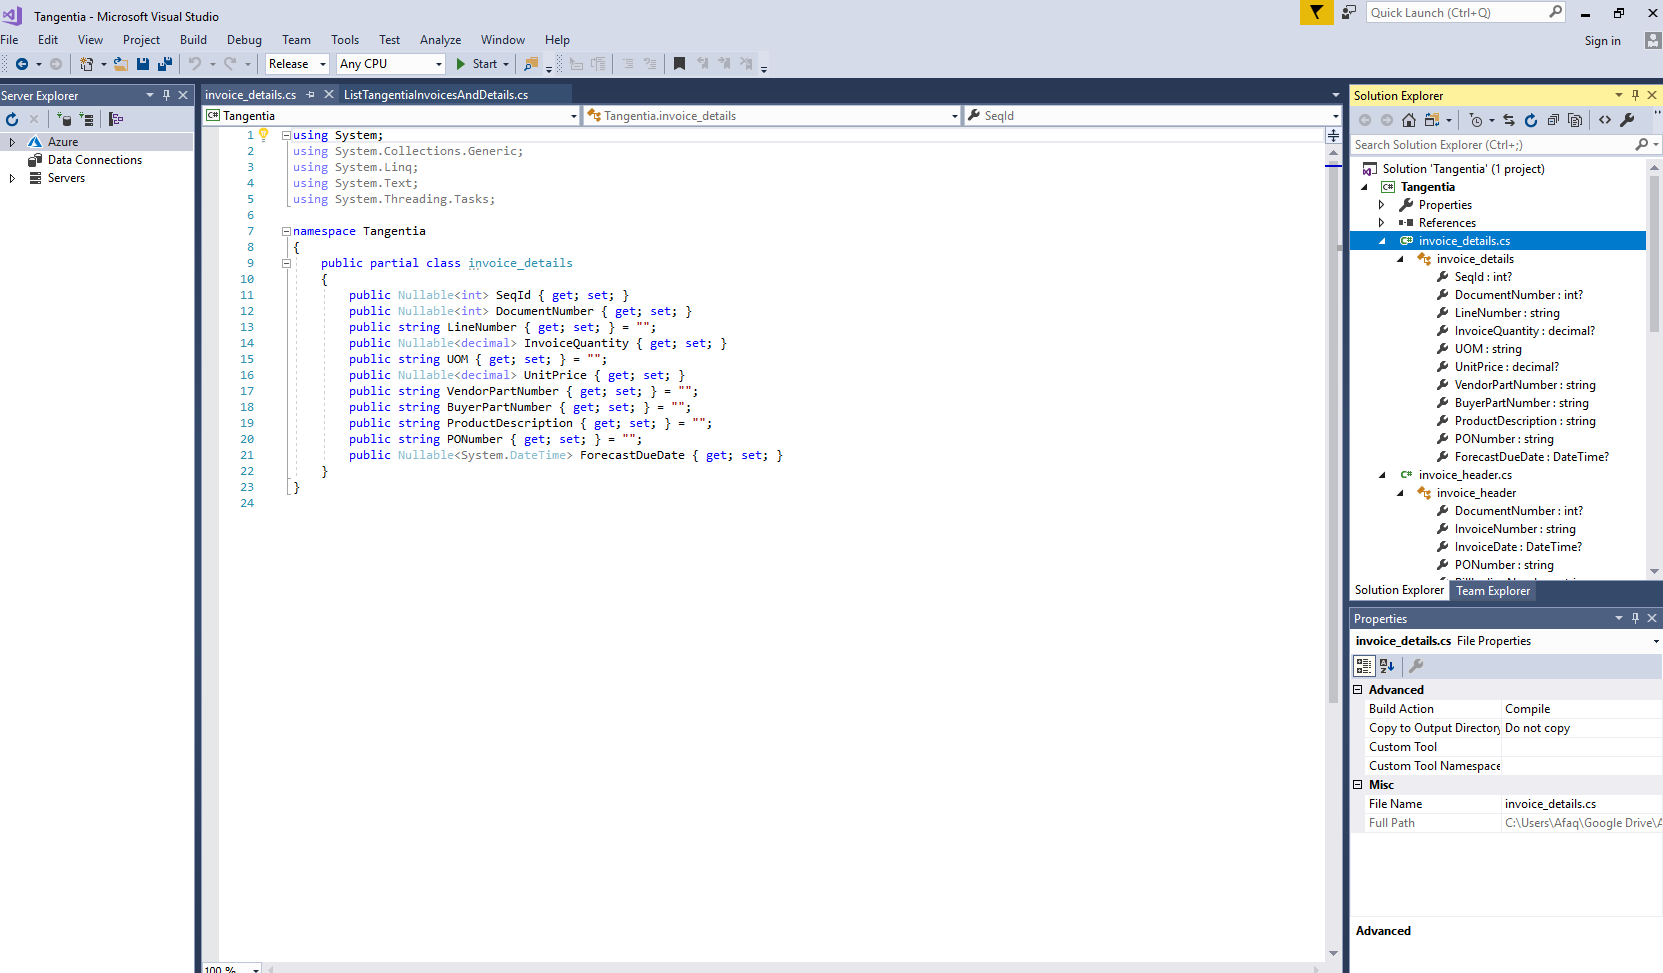
Task: Switch to the Team Explorer tab
Action: tap(1493, 591)
